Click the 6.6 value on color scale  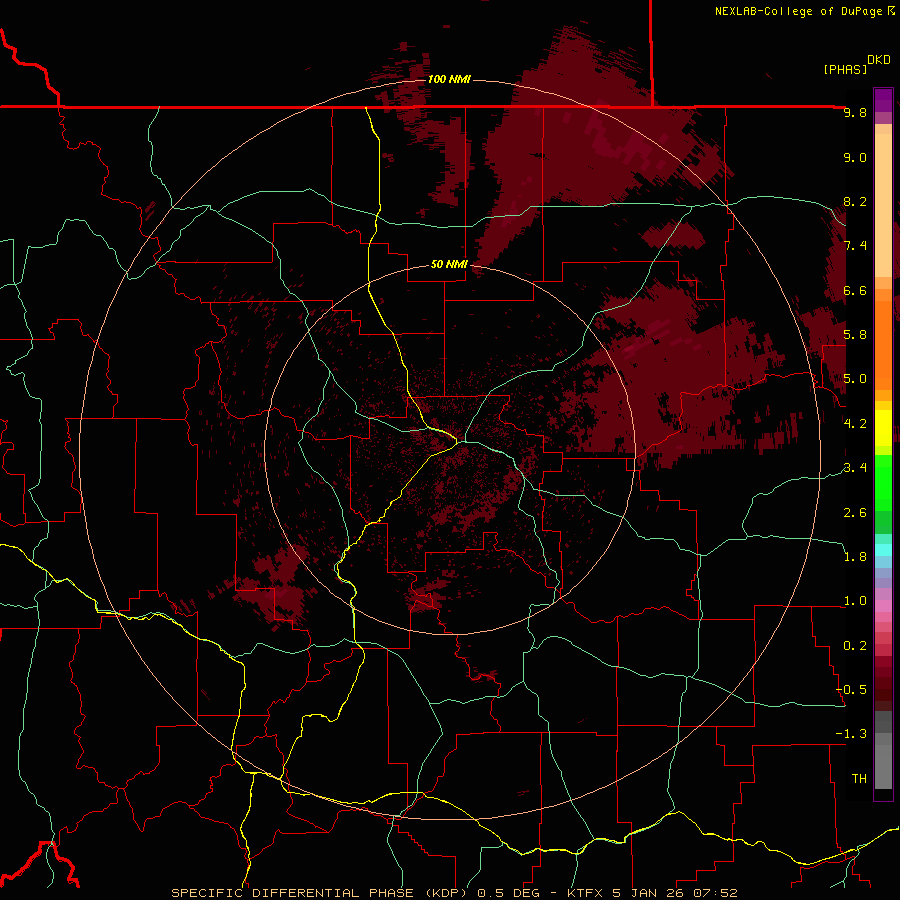[855, 290]
